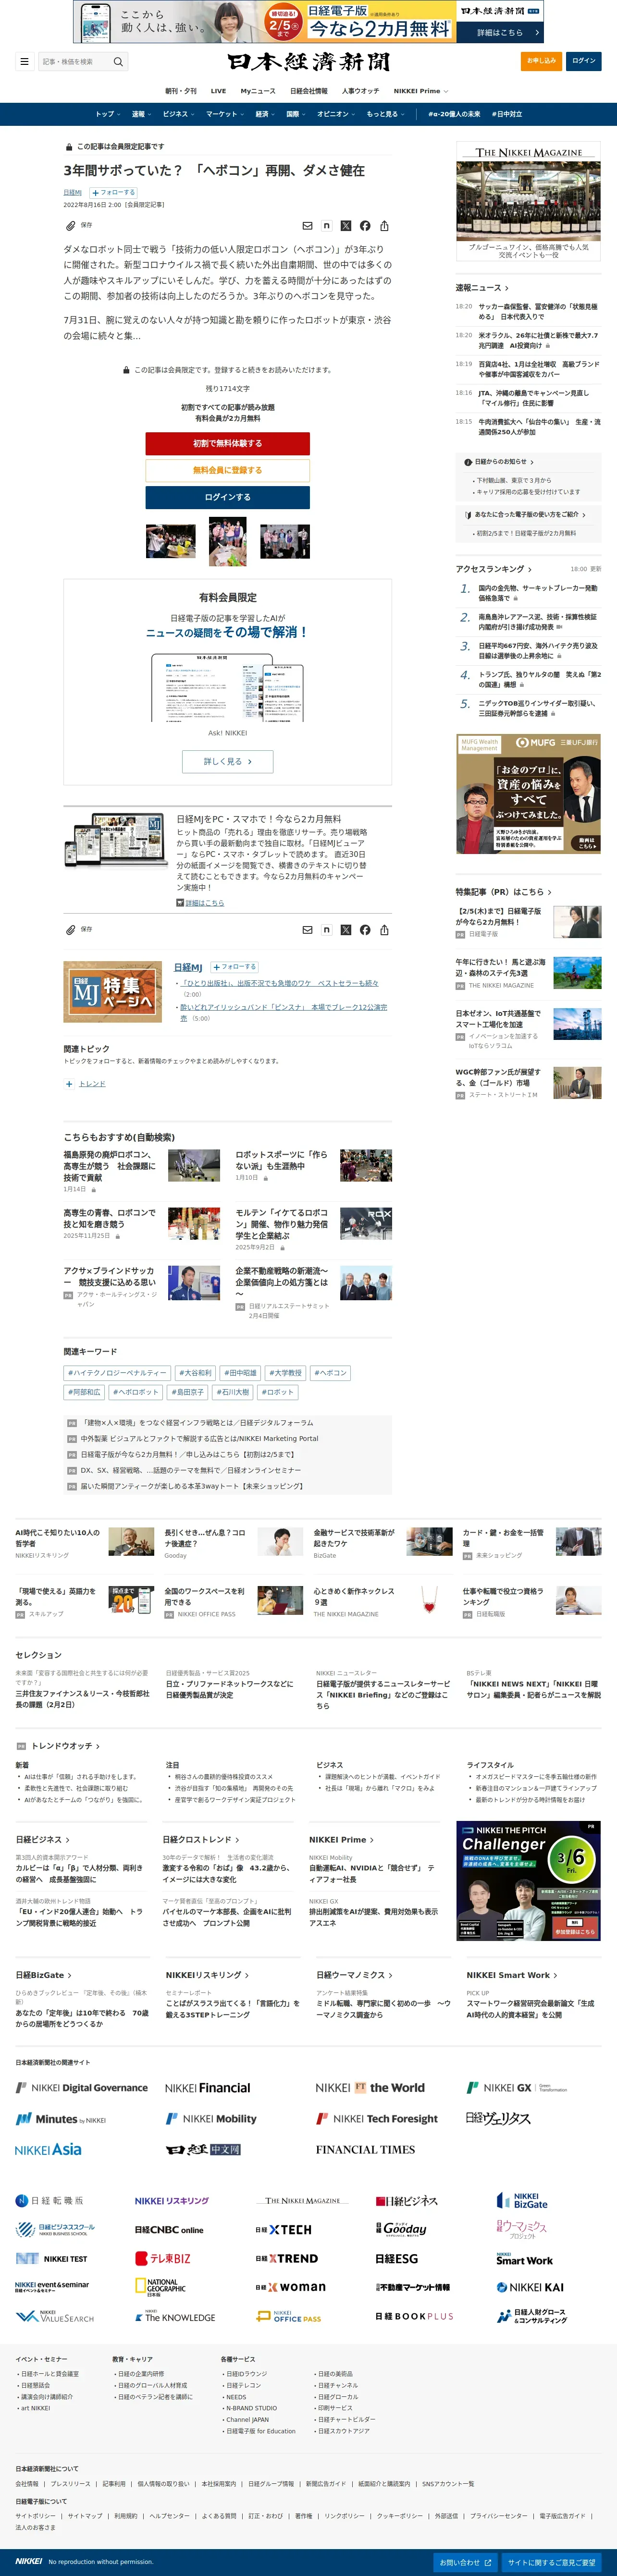617x2576 pixels.
Task: Expand the トップ nav dropdown
Action: [108, 114]
